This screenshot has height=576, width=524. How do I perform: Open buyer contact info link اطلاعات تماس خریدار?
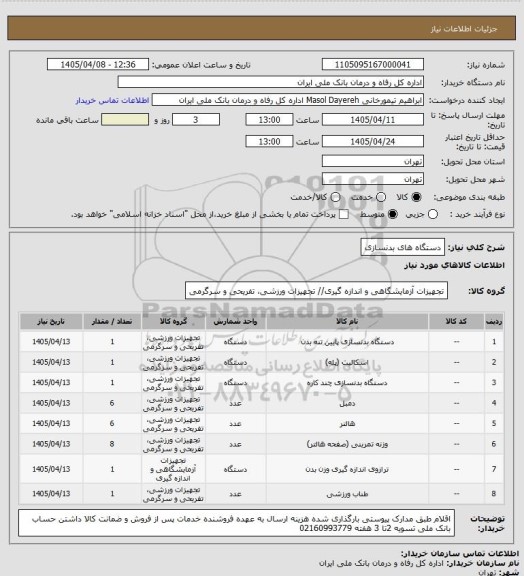pyautogui.click(x=112, y=100)
